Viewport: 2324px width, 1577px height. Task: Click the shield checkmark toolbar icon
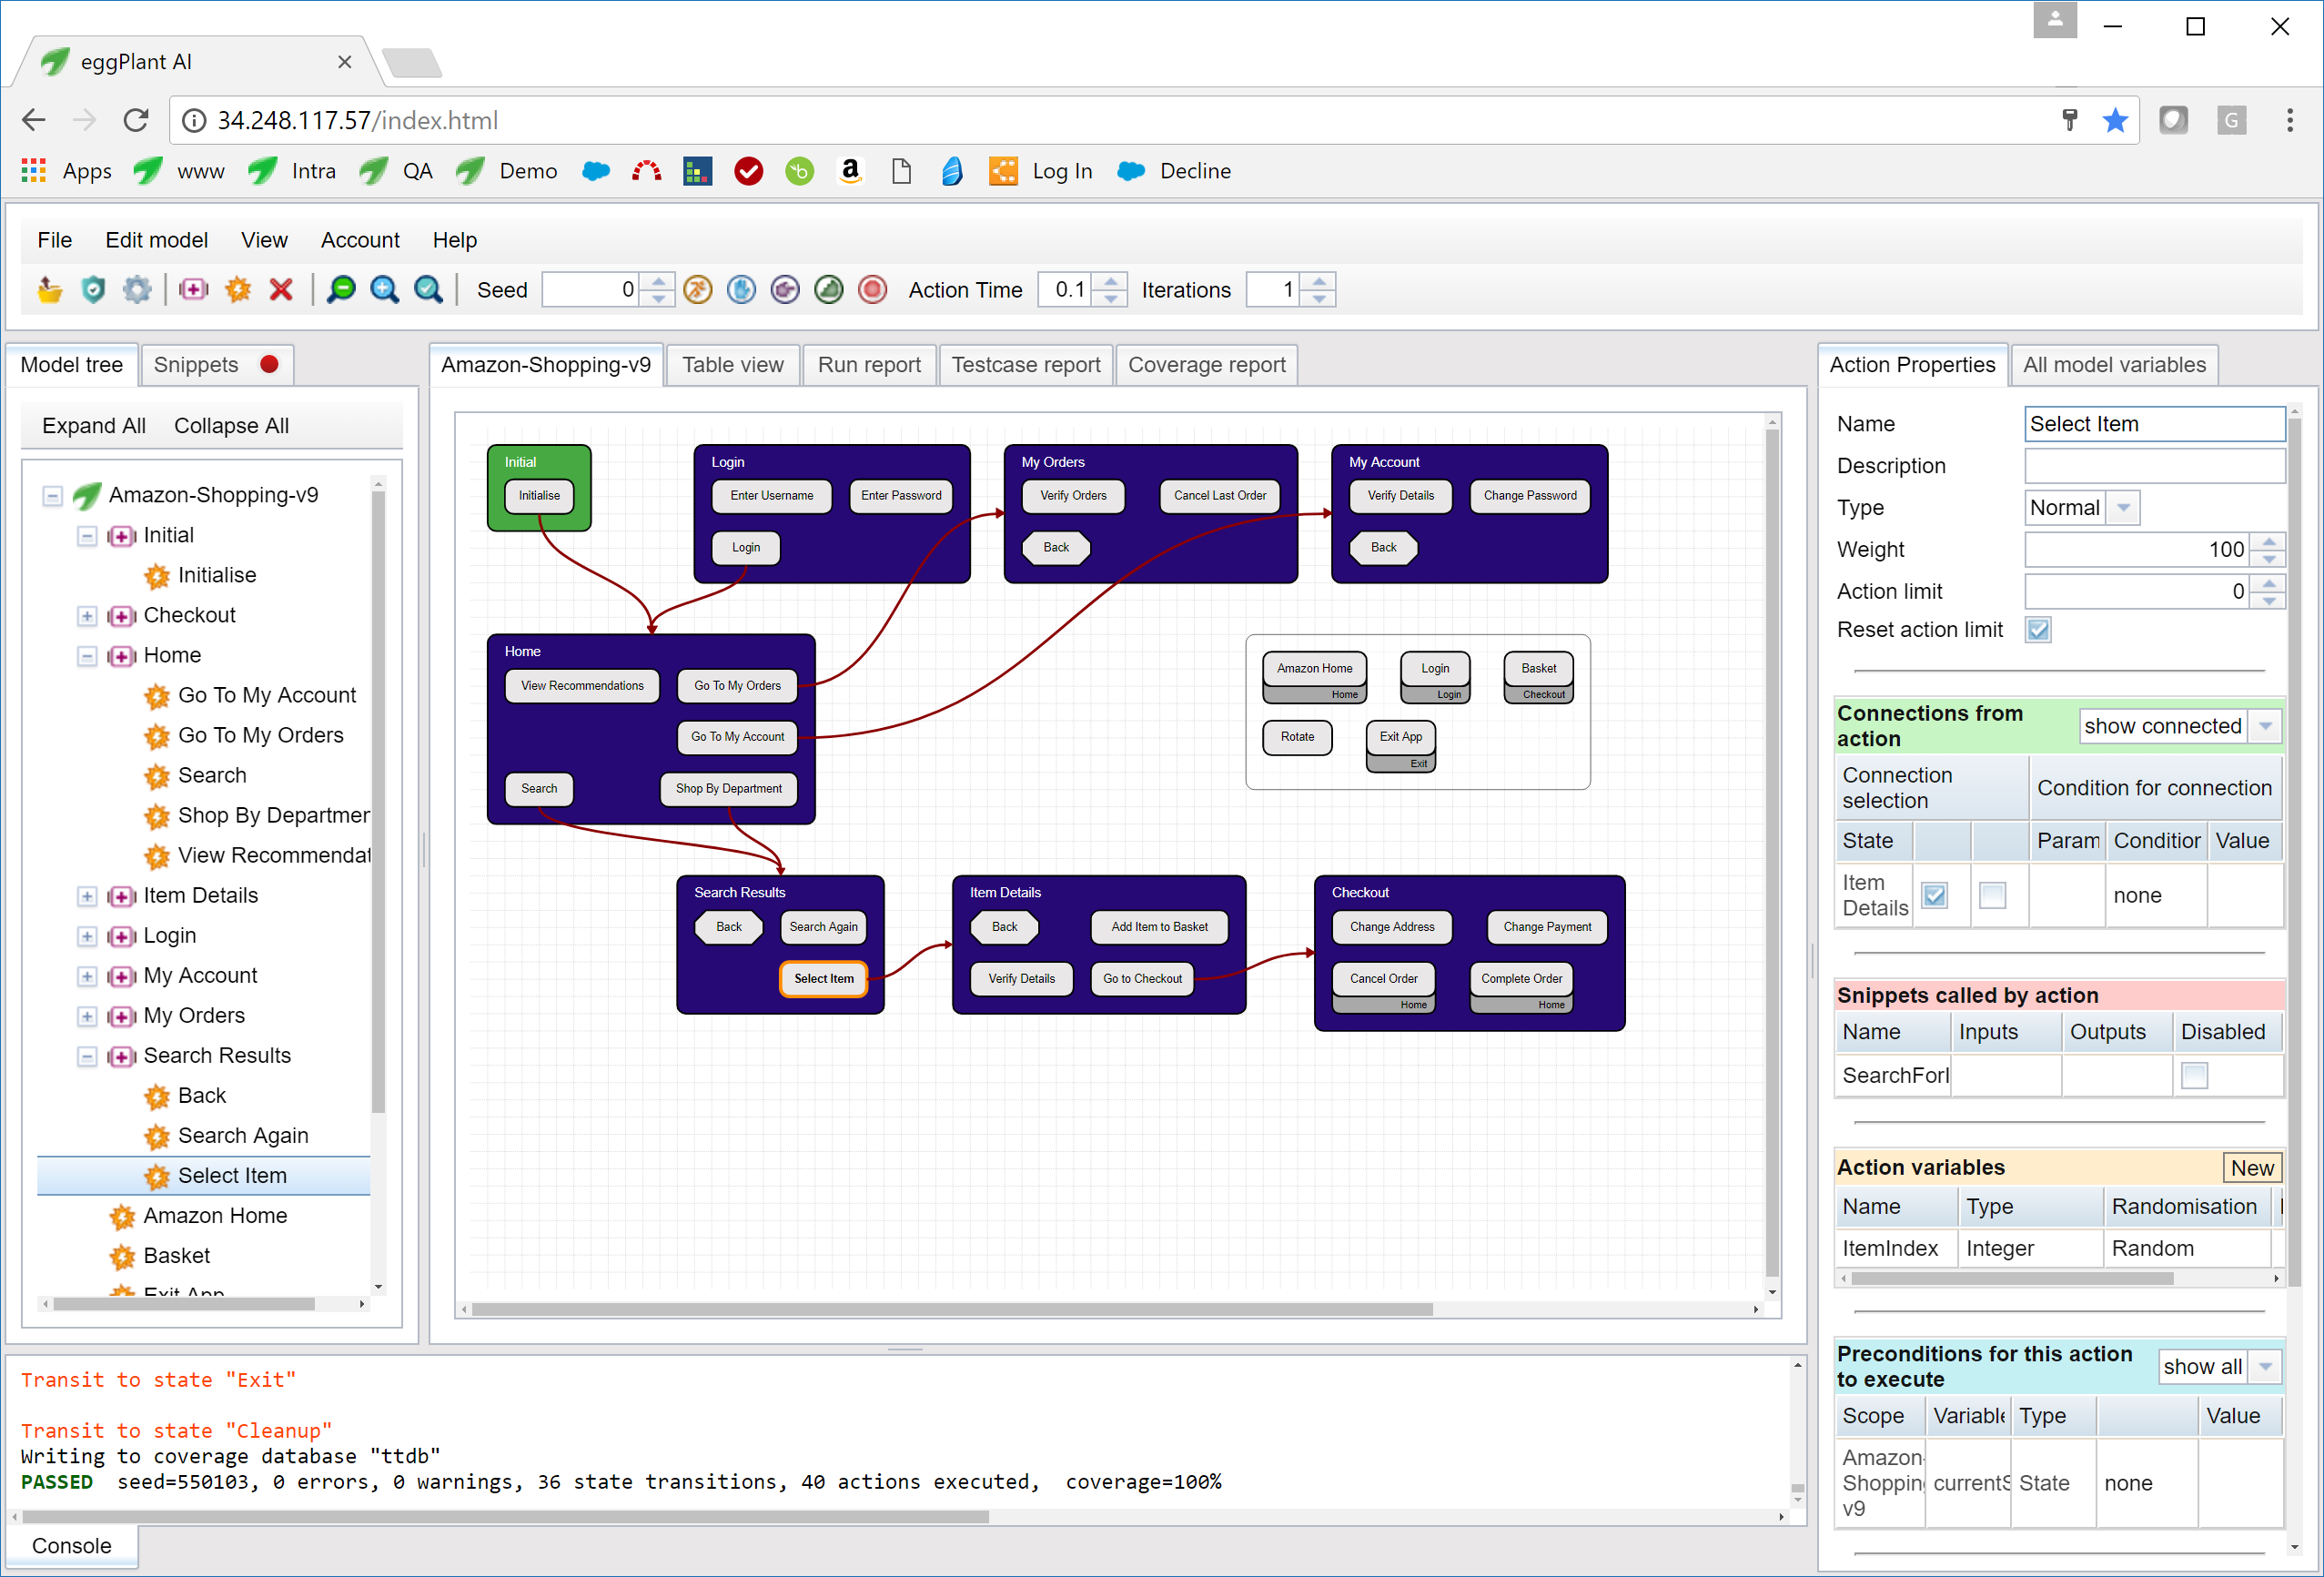[x=93, y=290]
